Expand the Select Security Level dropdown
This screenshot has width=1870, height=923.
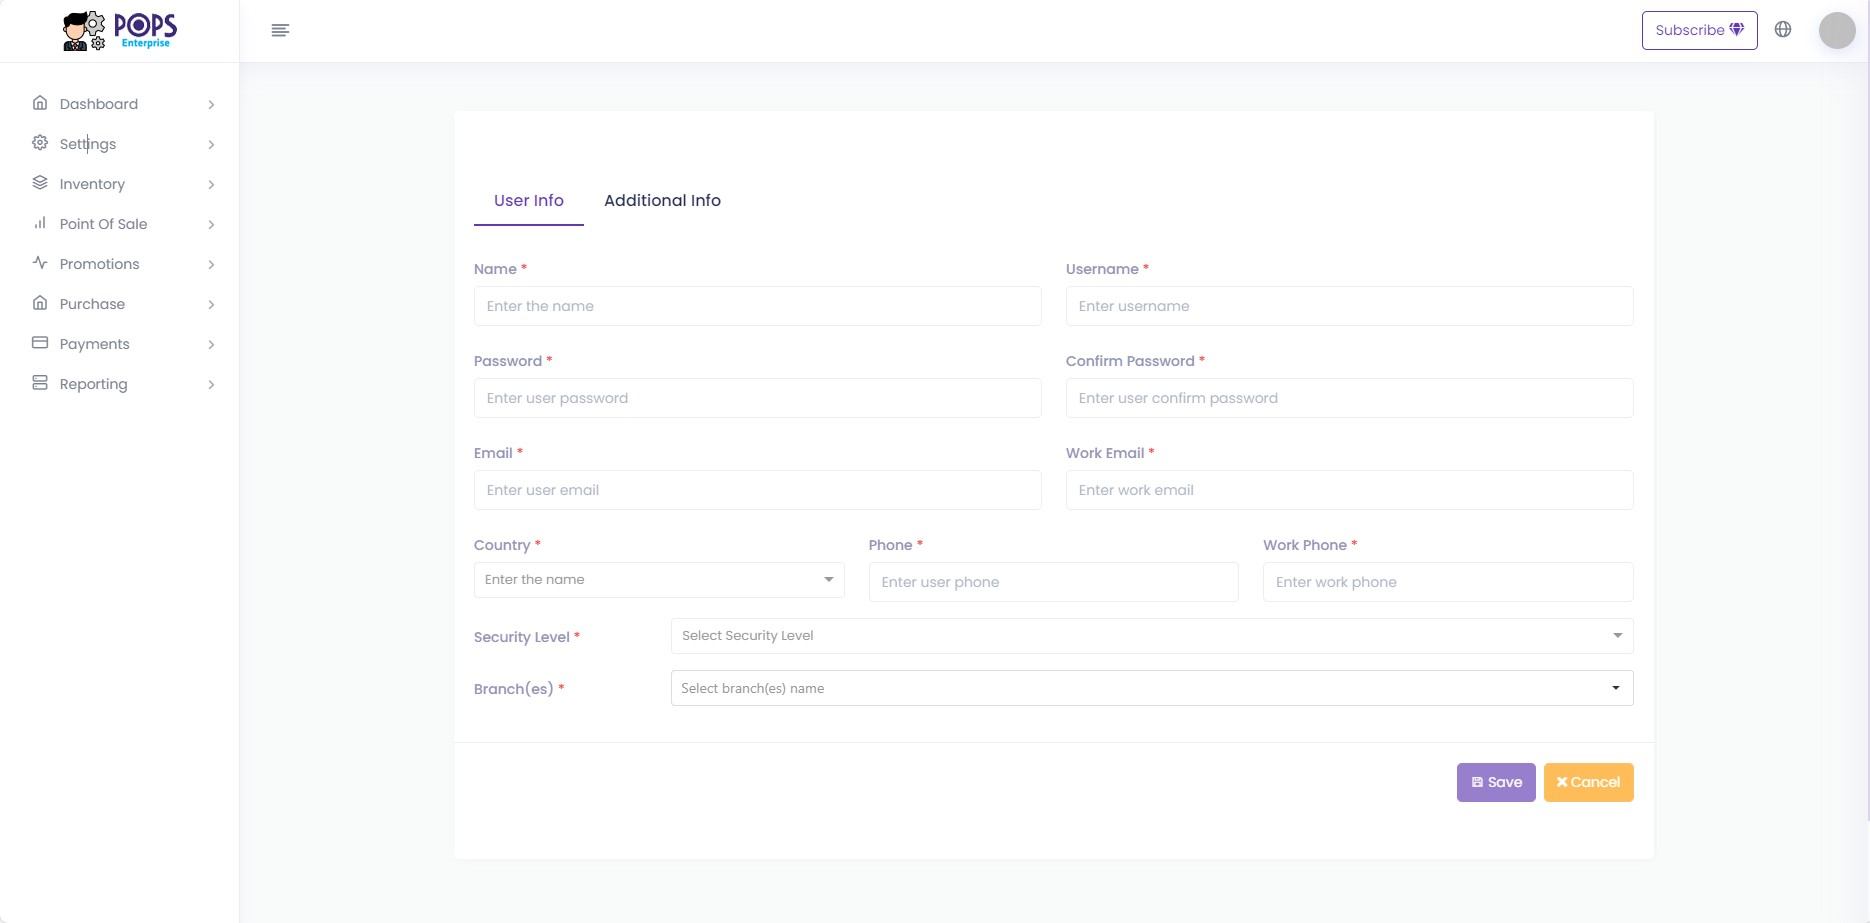pyautogui.click(x=1150, y=635)
